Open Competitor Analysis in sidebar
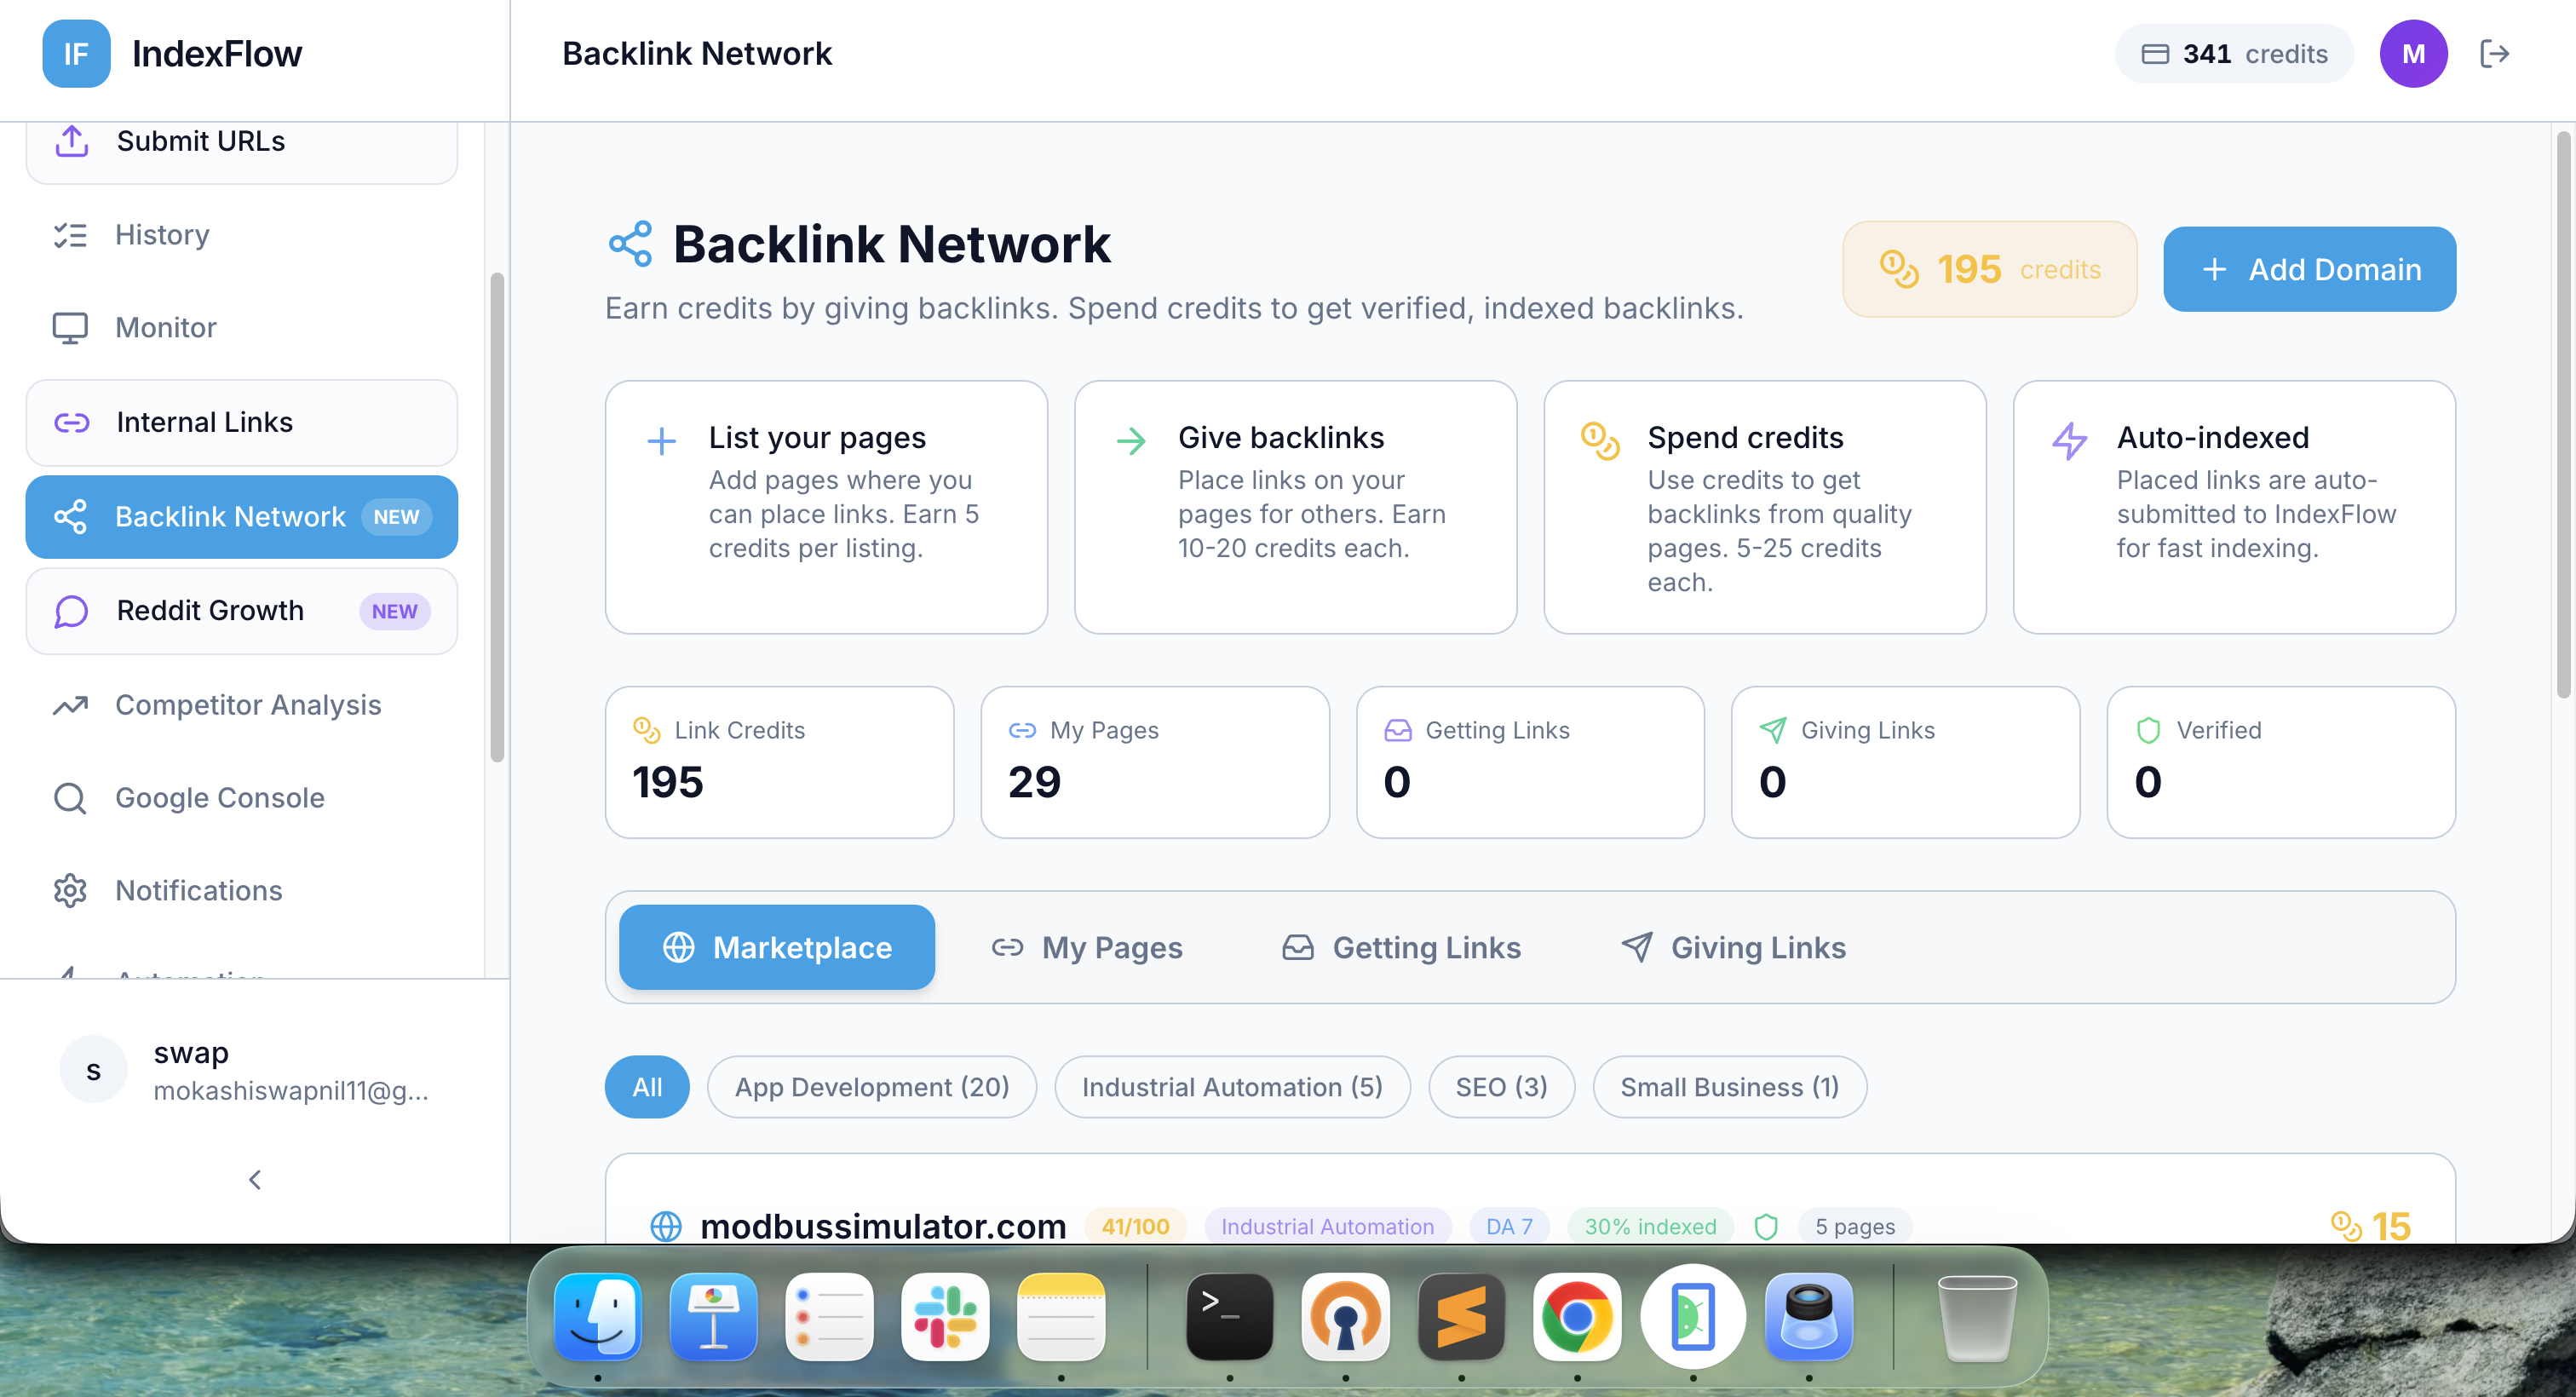2576x1397 pixels. tap(247, 705)
